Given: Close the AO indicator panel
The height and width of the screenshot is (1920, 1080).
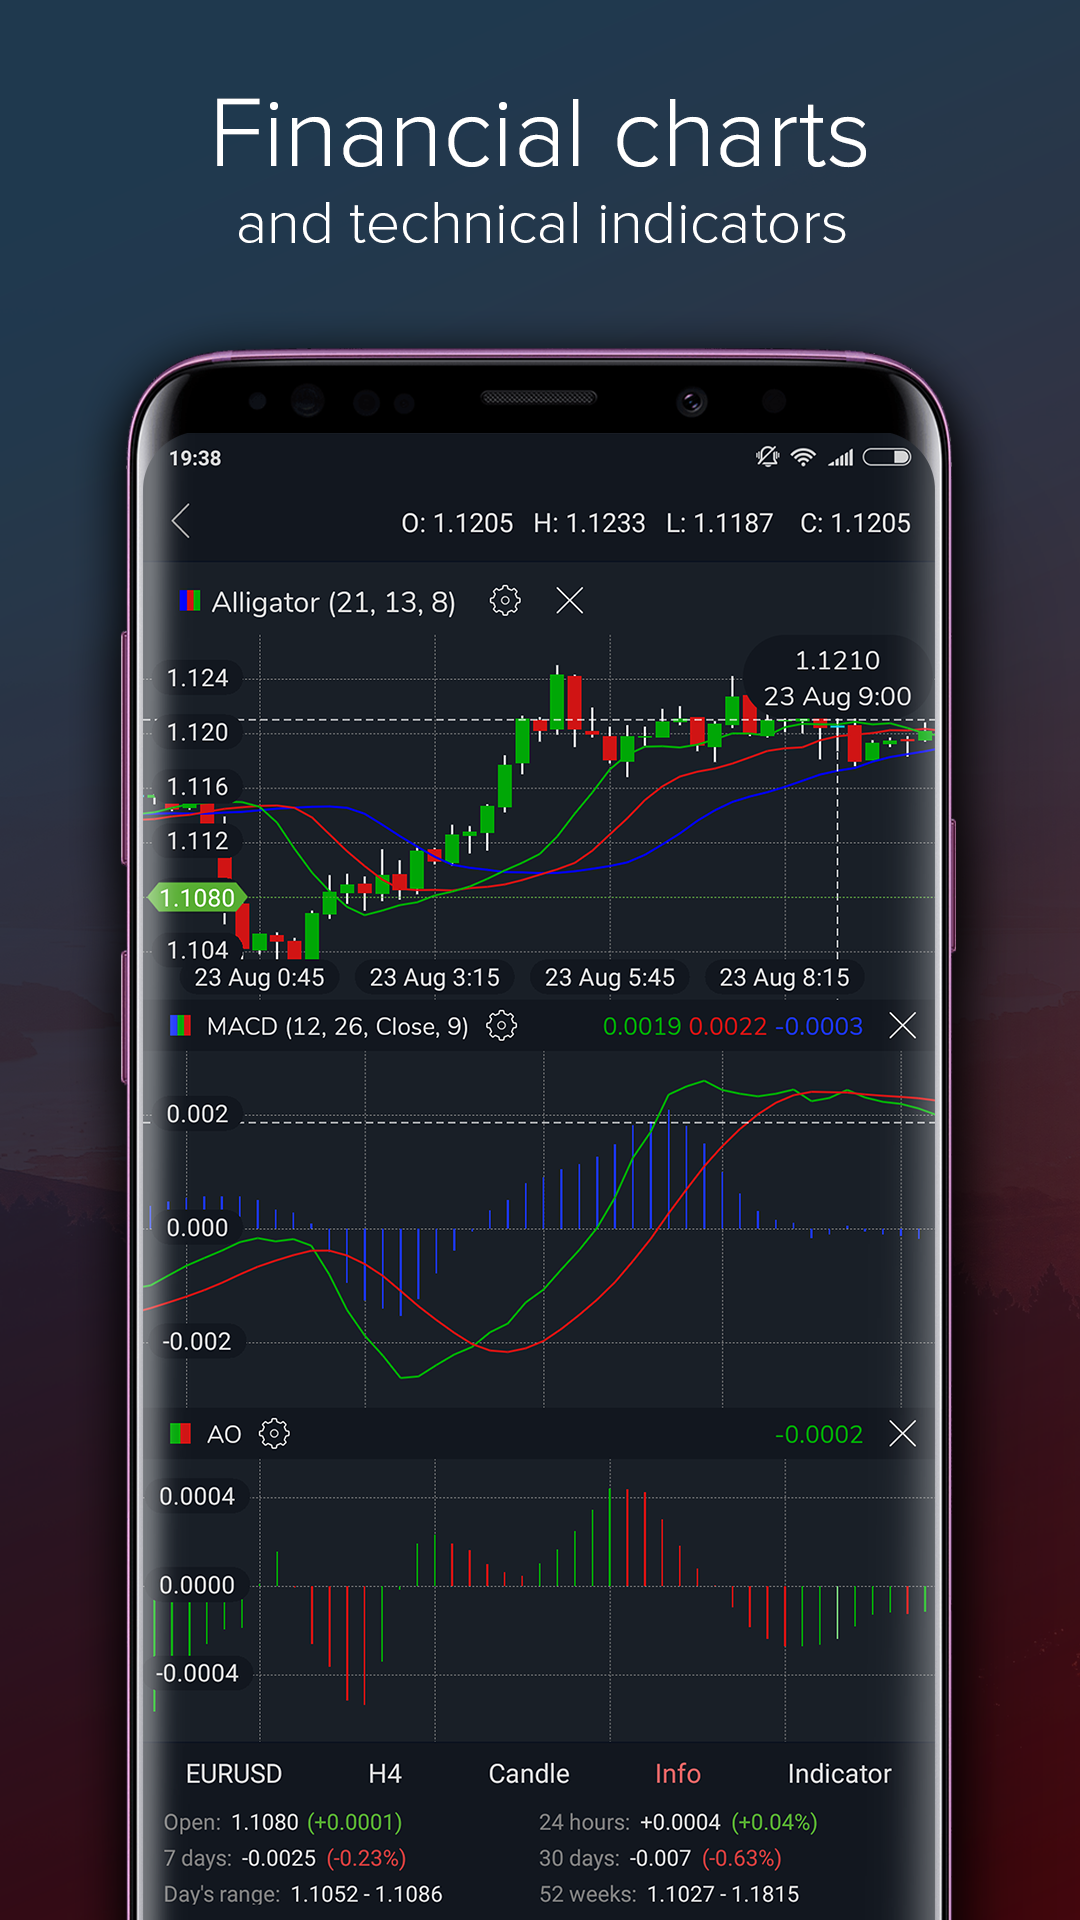Looking at the screenshot, I should tap(903, 1434).
